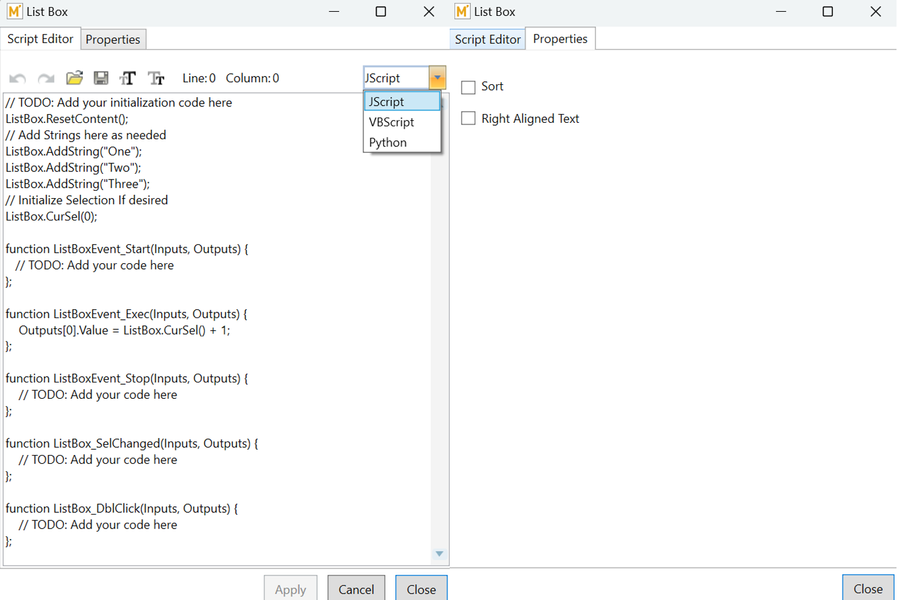Increase font size with the larger T icon
Viewport: 900px width, 600px height.
[128, 78]
